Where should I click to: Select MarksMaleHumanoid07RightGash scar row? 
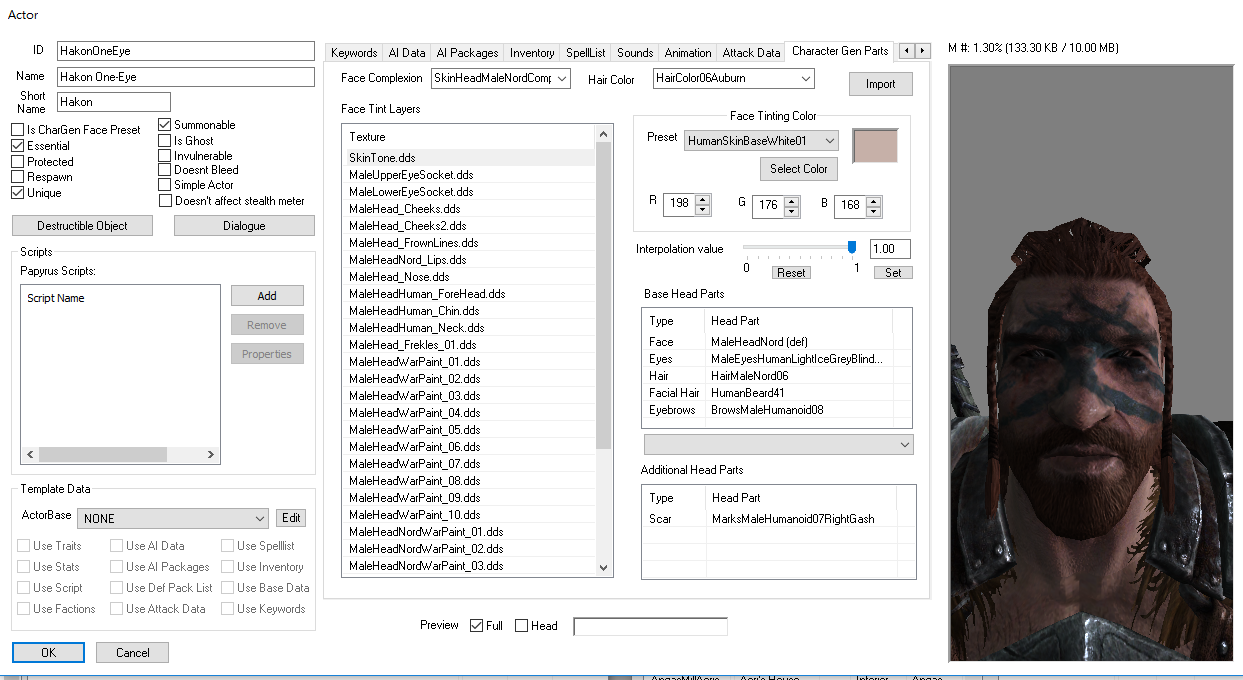pos(778,520)
